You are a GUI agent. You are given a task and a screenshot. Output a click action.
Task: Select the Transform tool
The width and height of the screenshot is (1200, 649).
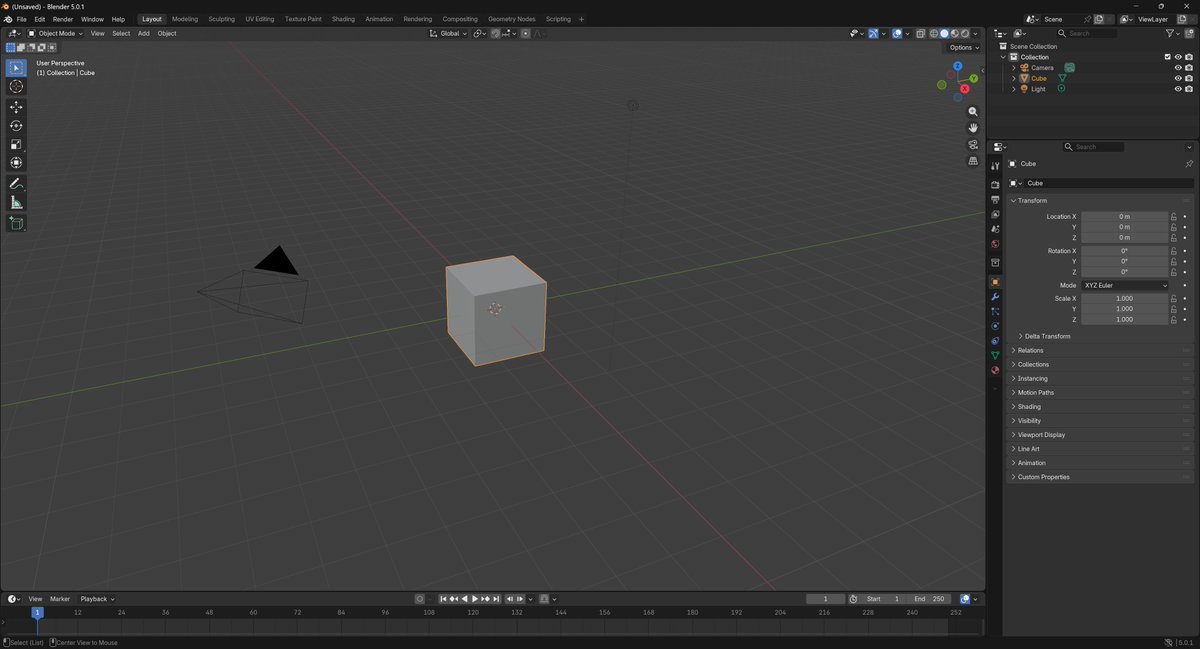(x=16, y=163)
